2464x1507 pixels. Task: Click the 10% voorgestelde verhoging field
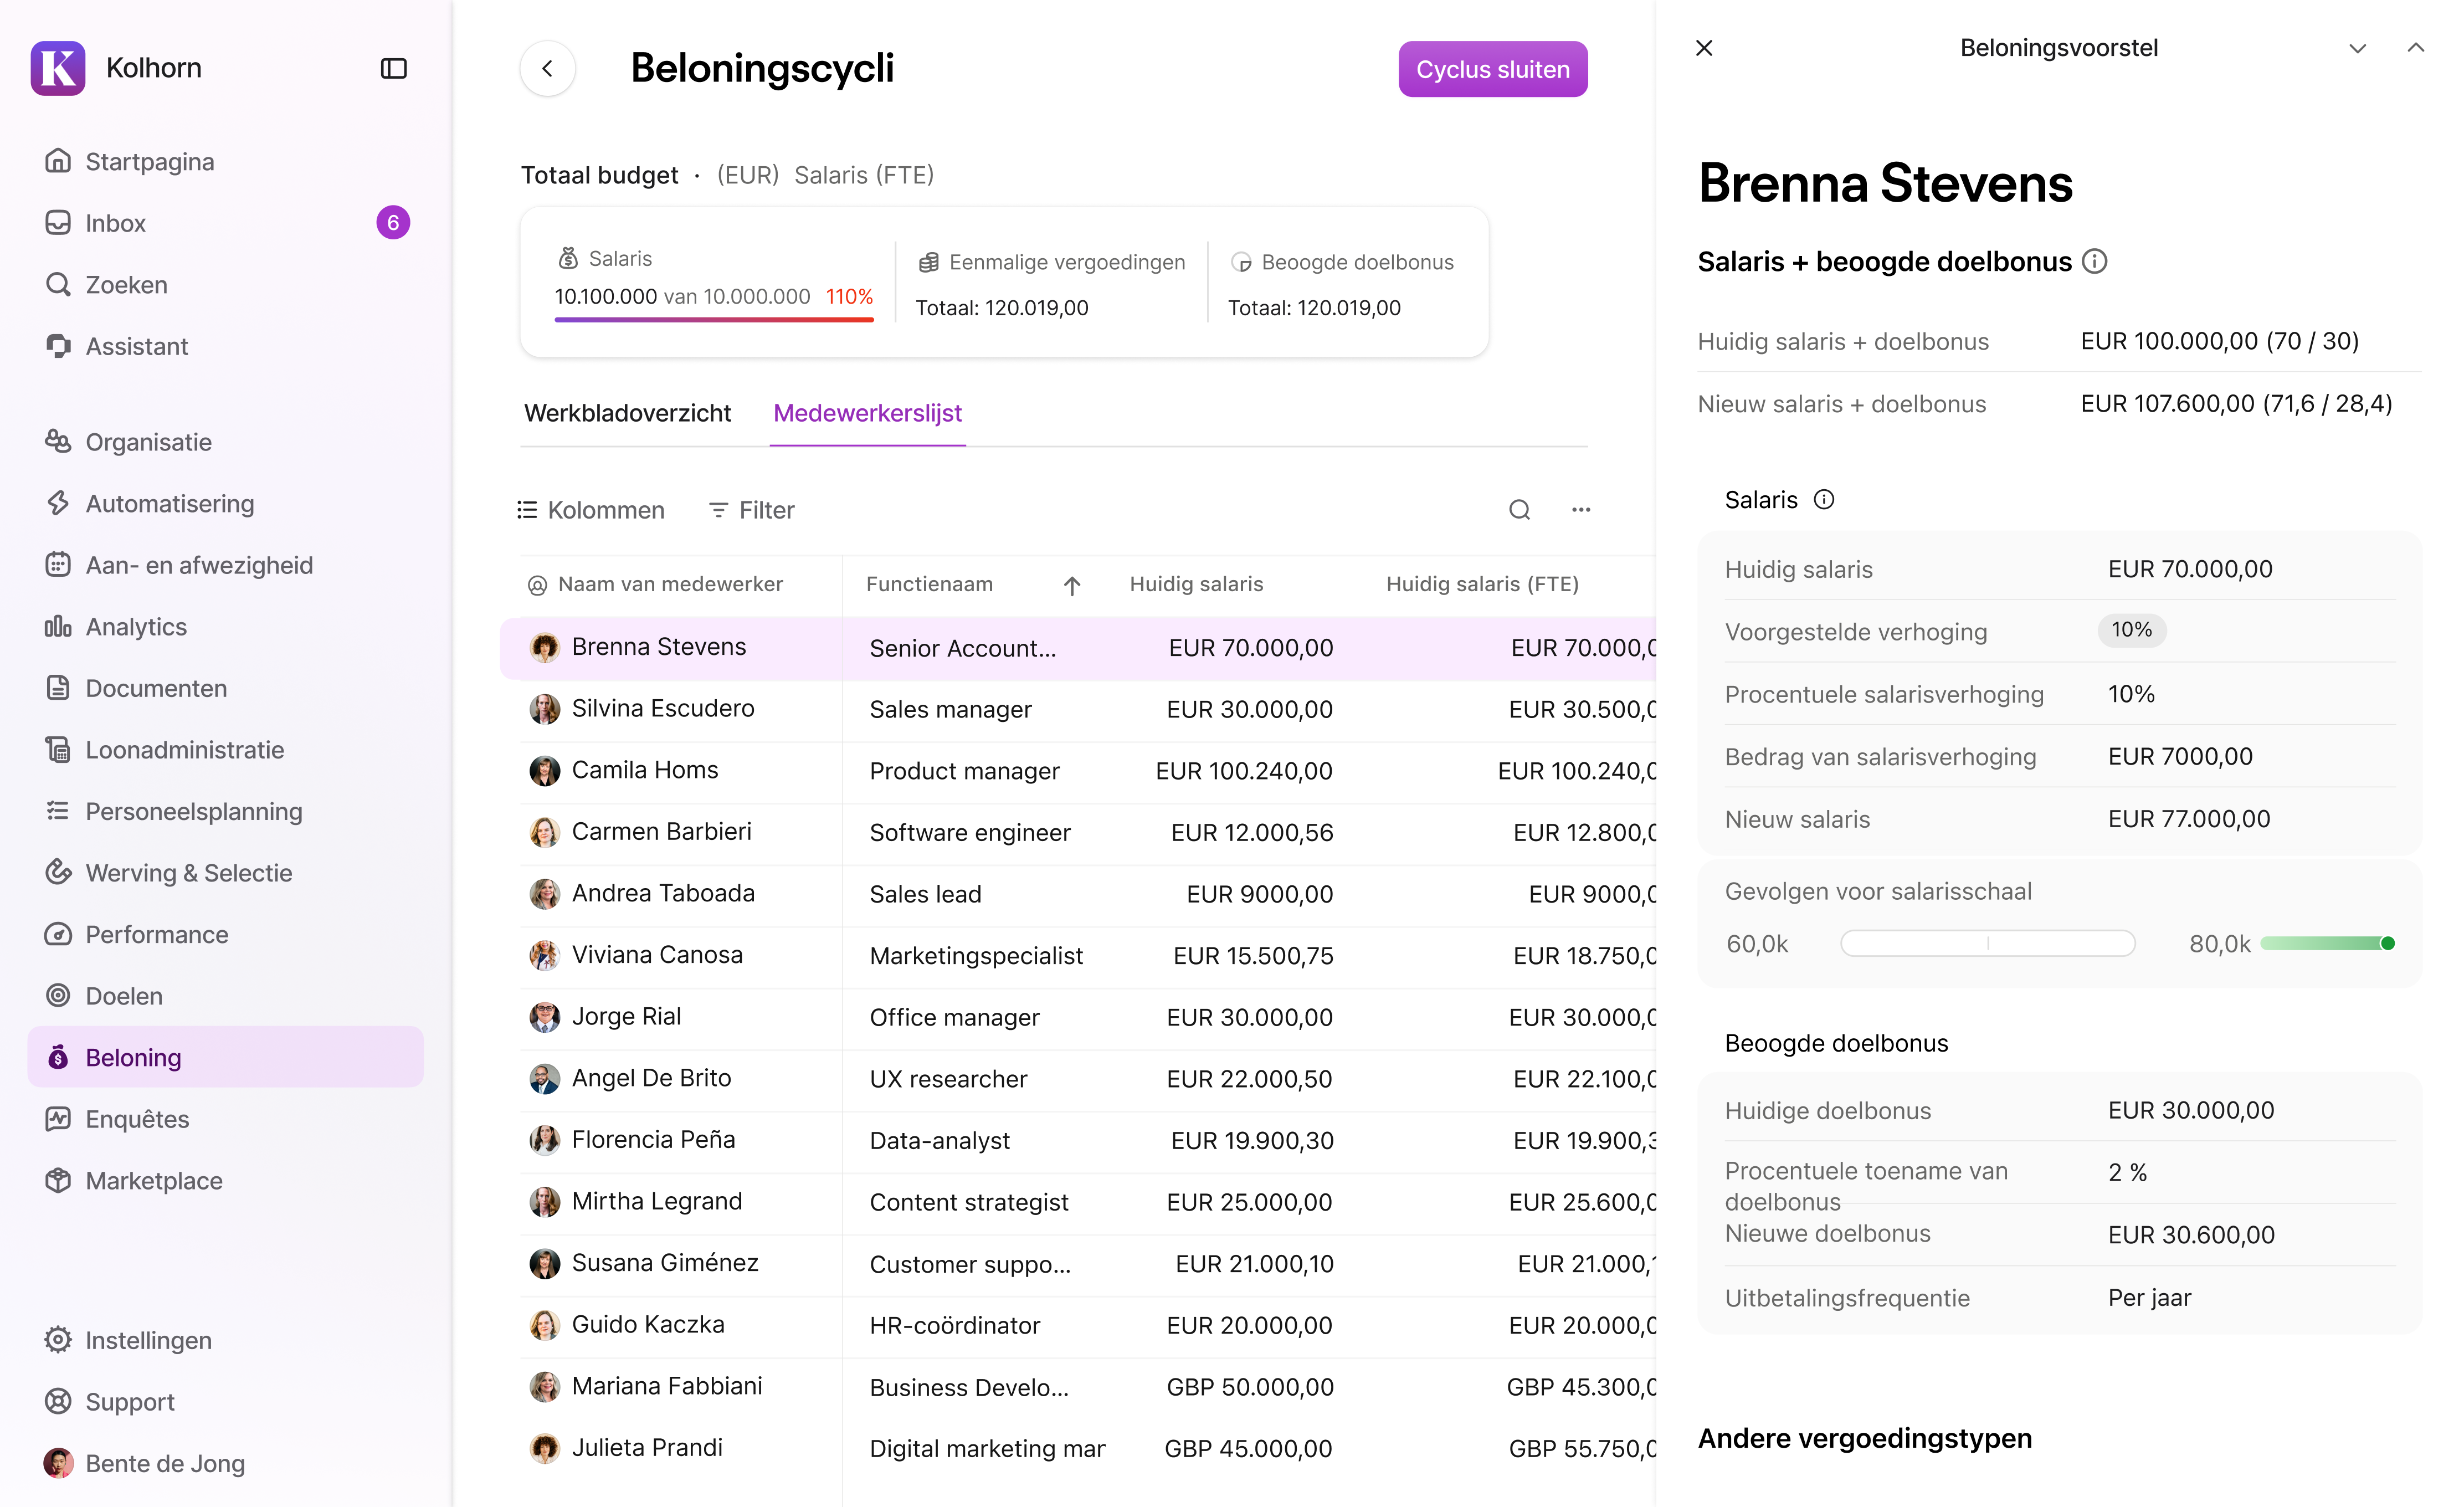(2131, 630)
